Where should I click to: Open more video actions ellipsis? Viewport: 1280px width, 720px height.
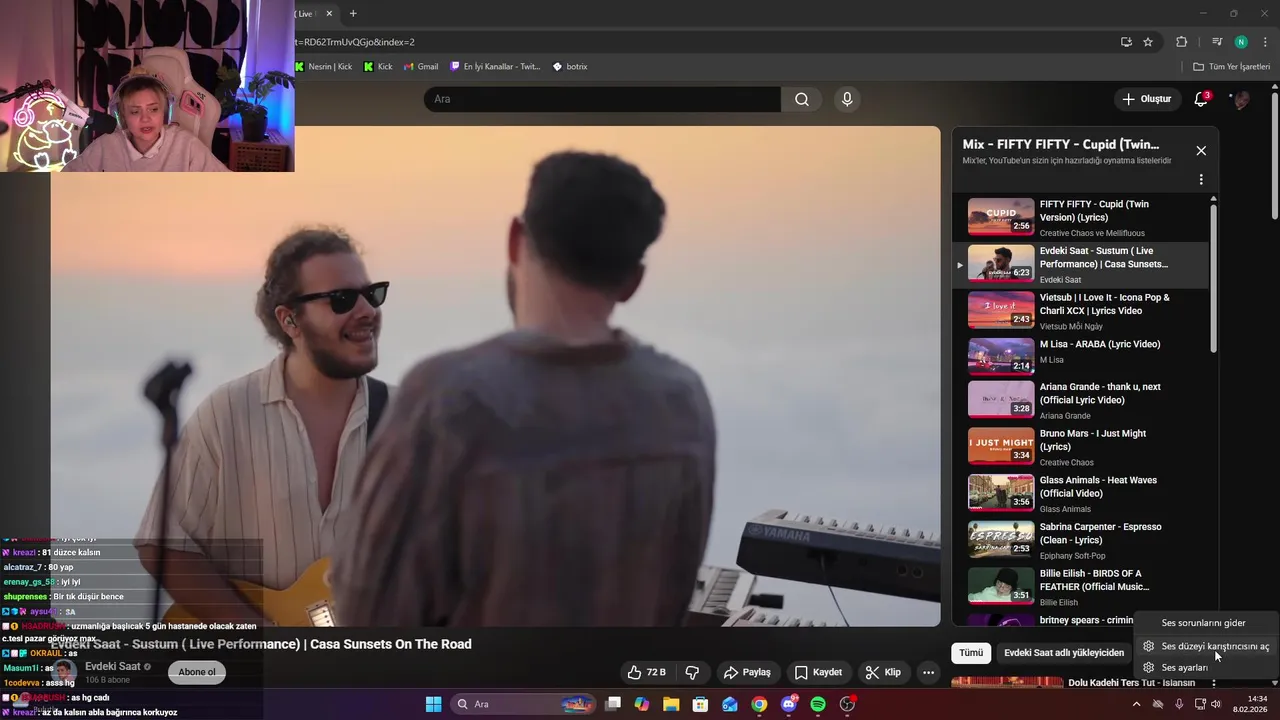pos(928,672)
